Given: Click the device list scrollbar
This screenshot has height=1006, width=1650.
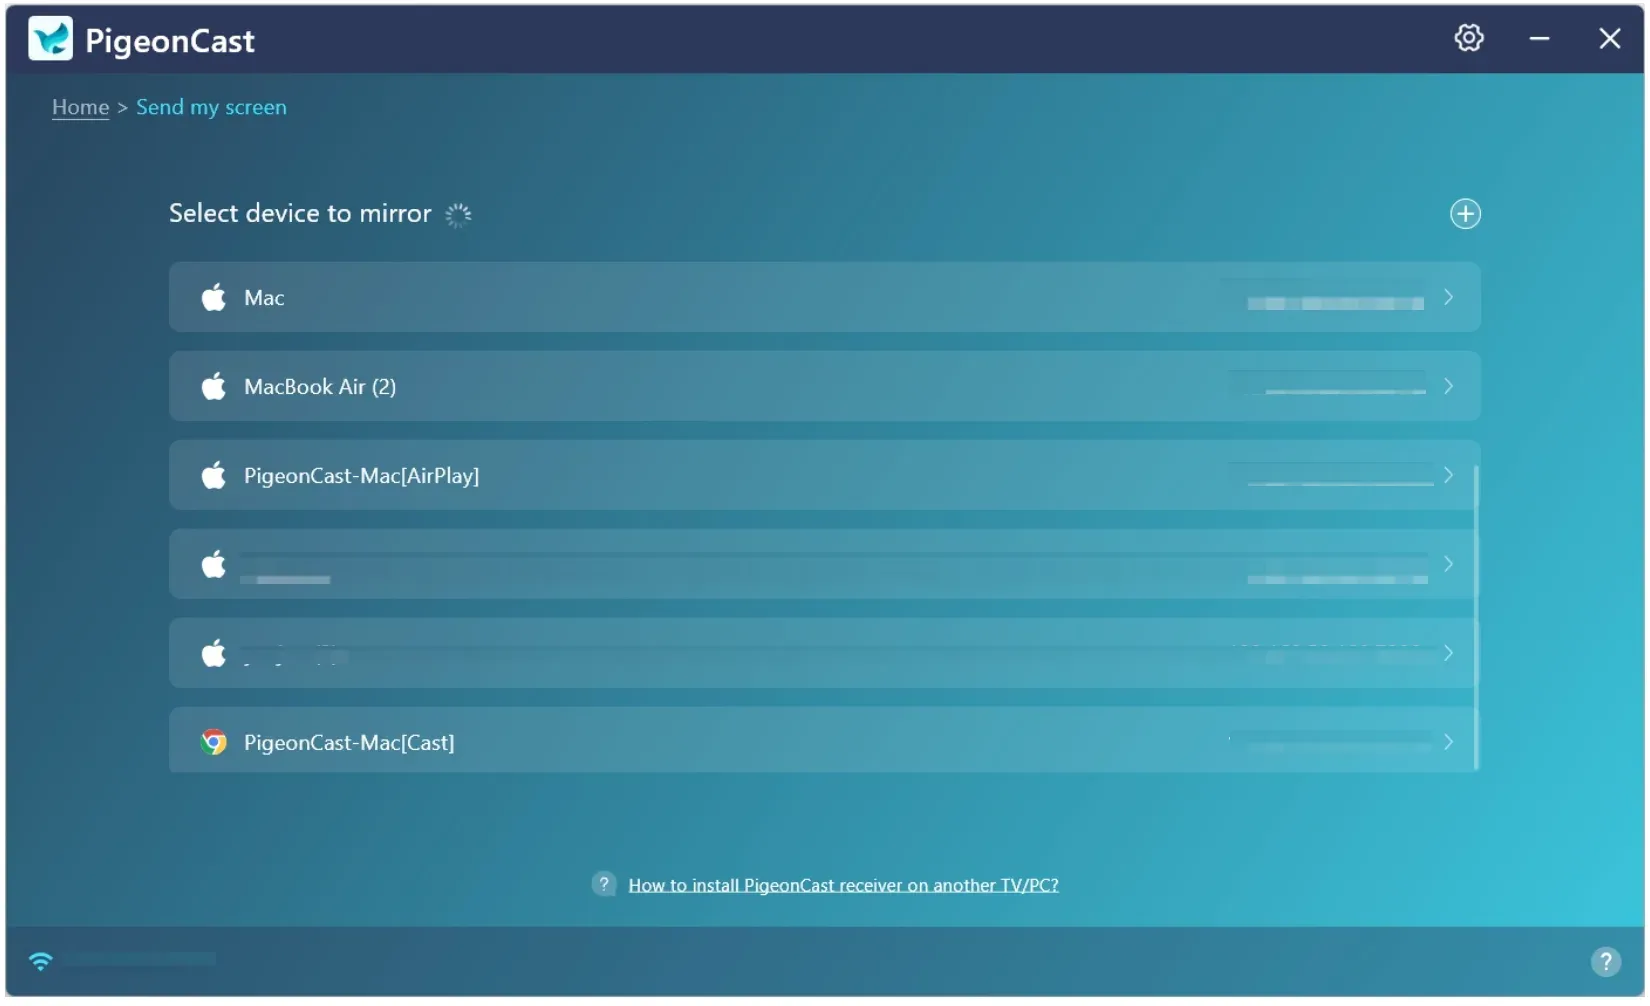Looking at the screenshot, I should (1476, 618).
